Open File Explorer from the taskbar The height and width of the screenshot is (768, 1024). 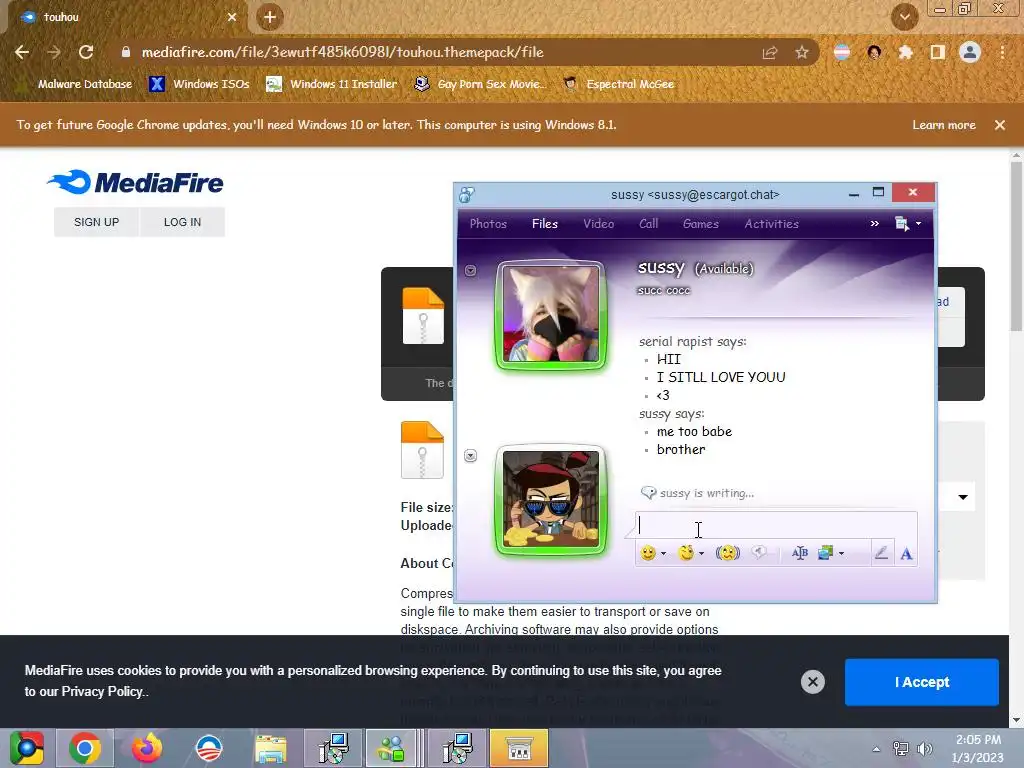coord(270,748)
